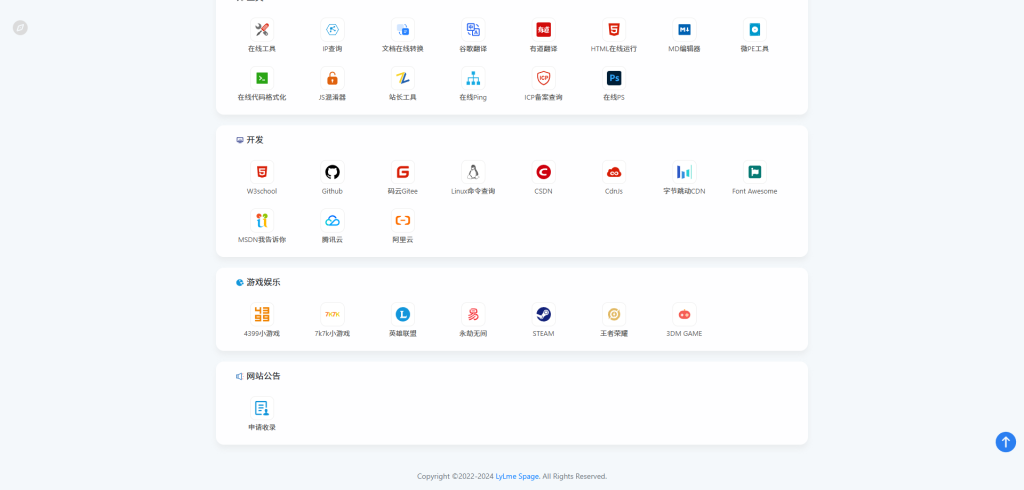This screenshot has width=1024, height=490.
Task: Click the 王者荣耀 icon
Action: [614, 314]
